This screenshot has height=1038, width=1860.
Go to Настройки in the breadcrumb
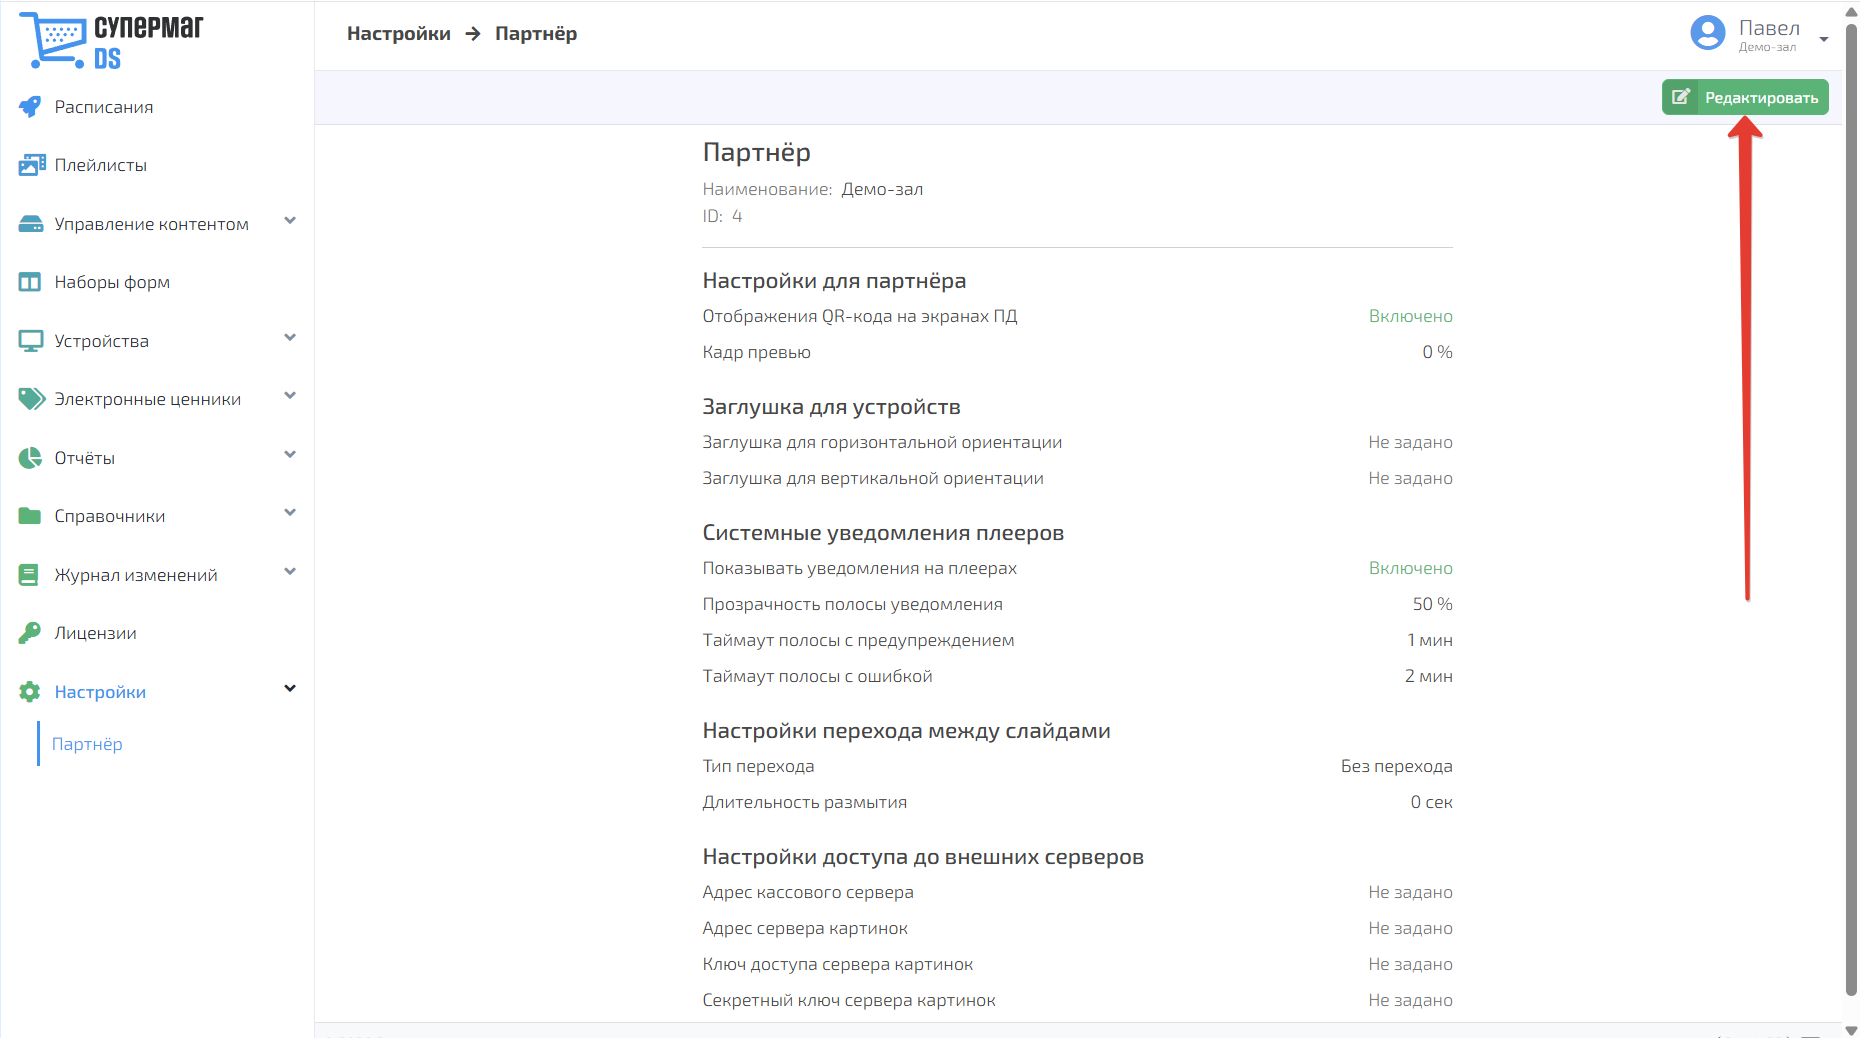[399, 34]
